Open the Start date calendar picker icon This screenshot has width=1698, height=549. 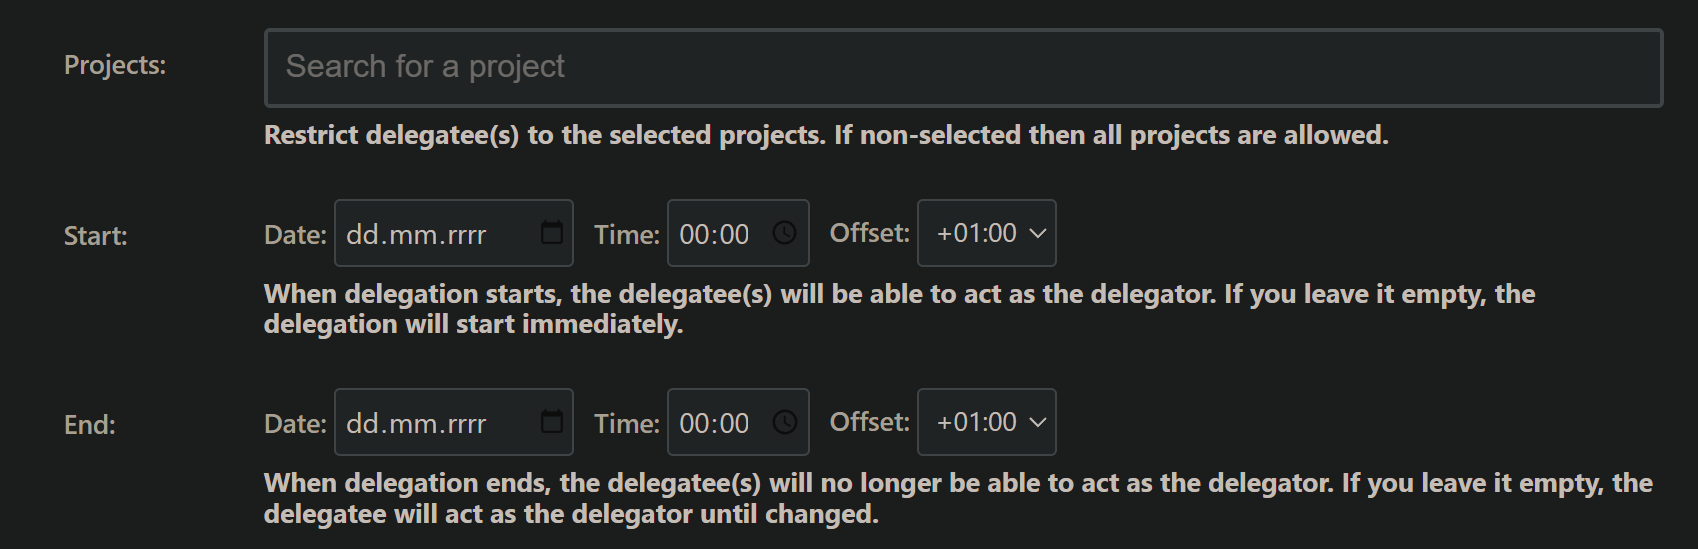552,233
